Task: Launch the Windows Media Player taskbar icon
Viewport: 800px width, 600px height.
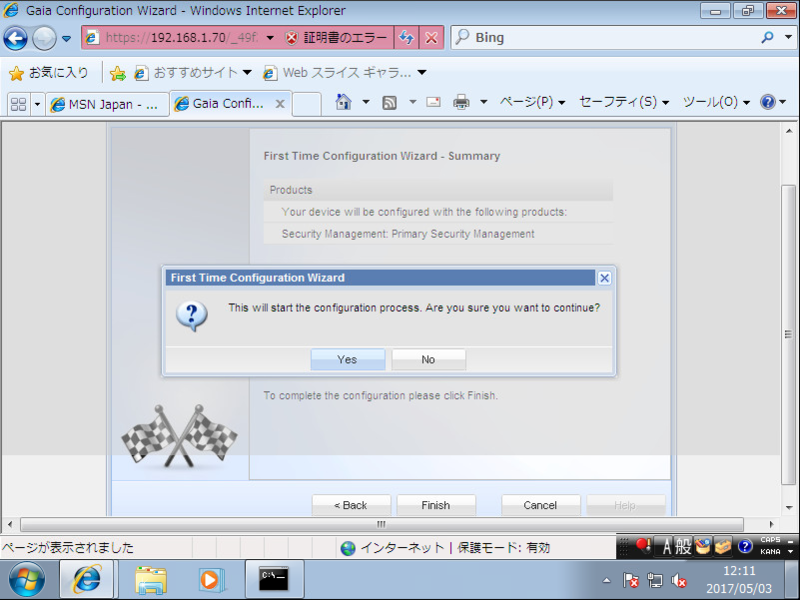Action: 211,580
